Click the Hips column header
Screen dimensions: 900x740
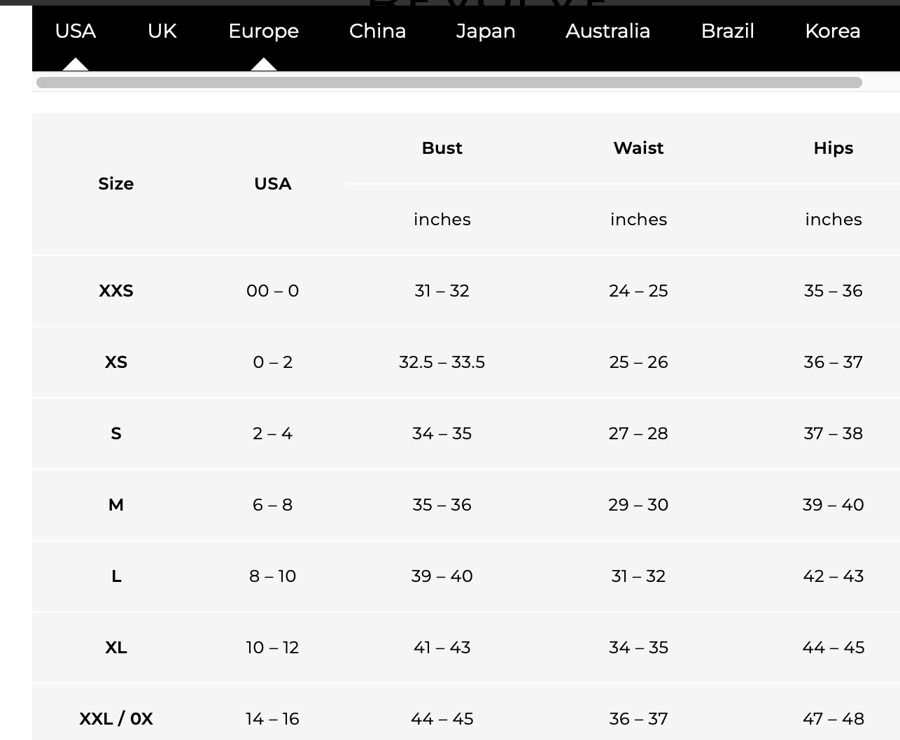[x=833, y=148]
